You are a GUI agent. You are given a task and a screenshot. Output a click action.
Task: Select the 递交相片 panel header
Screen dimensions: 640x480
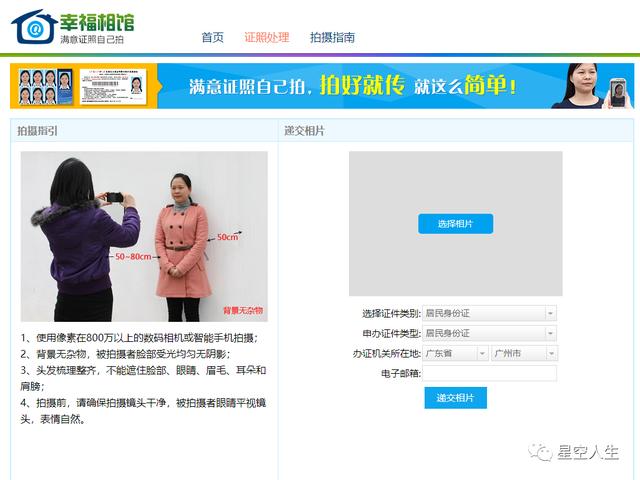click(x=304, y=131)
